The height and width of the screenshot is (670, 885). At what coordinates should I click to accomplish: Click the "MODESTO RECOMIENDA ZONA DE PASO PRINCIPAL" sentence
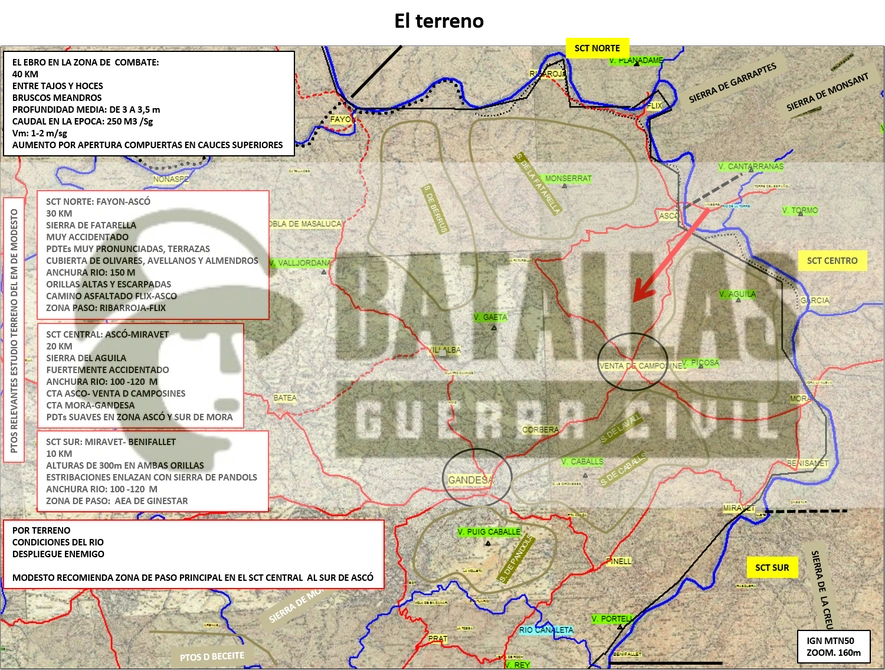192,578
